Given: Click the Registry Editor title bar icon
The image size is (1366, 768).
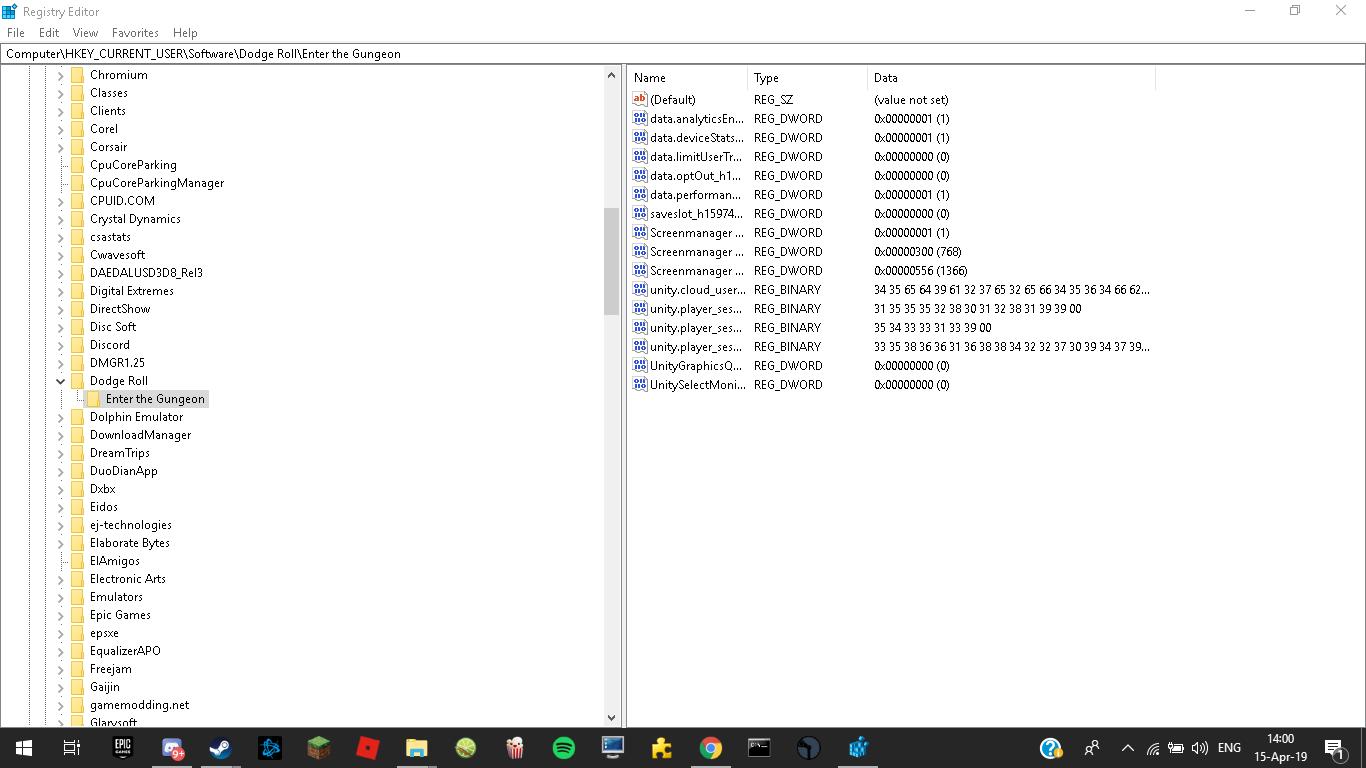Looking at the screenshot, I should point(10,11).
